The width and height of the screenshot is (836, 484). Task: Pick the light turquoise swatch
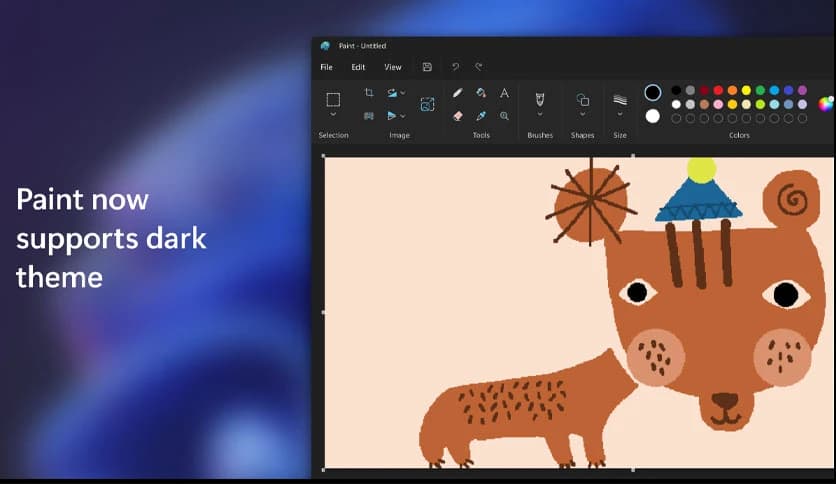(x=774, y=104)
